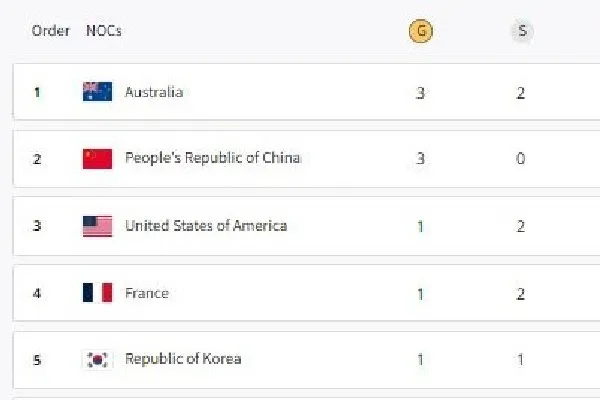Click the Australia flag icon

[98, 92]
